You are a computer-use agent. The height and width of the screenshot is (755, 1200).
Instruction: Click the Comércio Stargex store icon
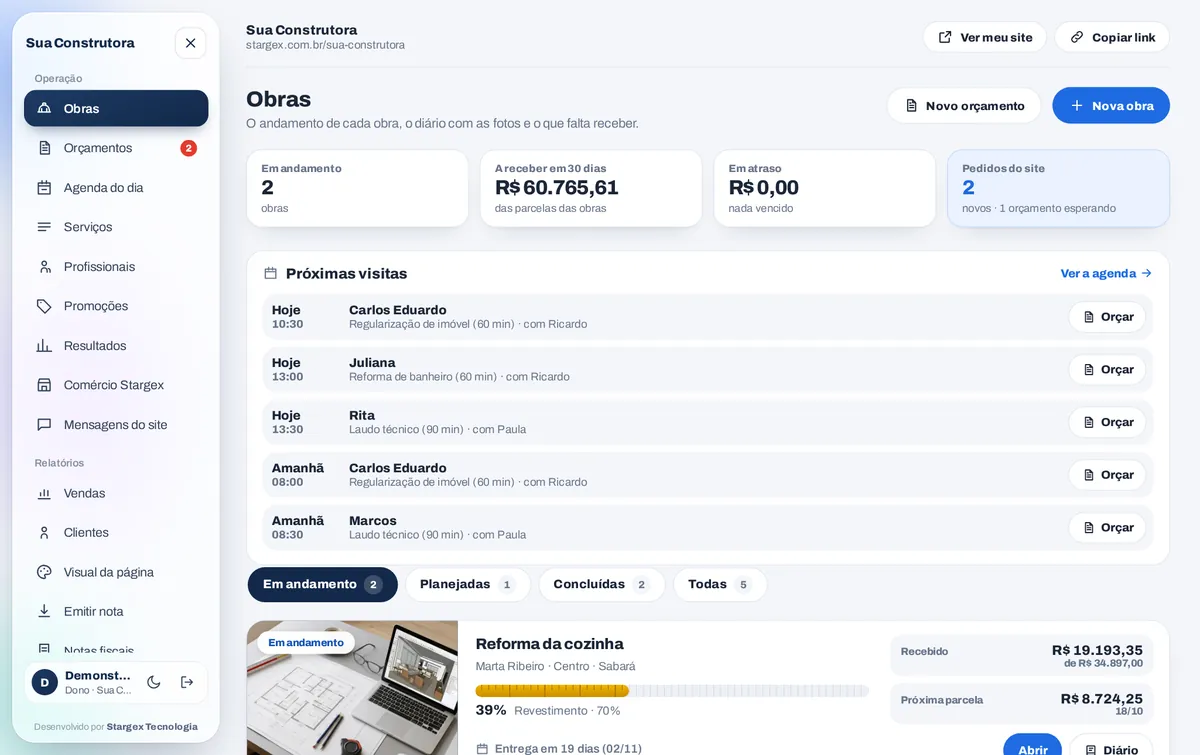tap(44, 385)
